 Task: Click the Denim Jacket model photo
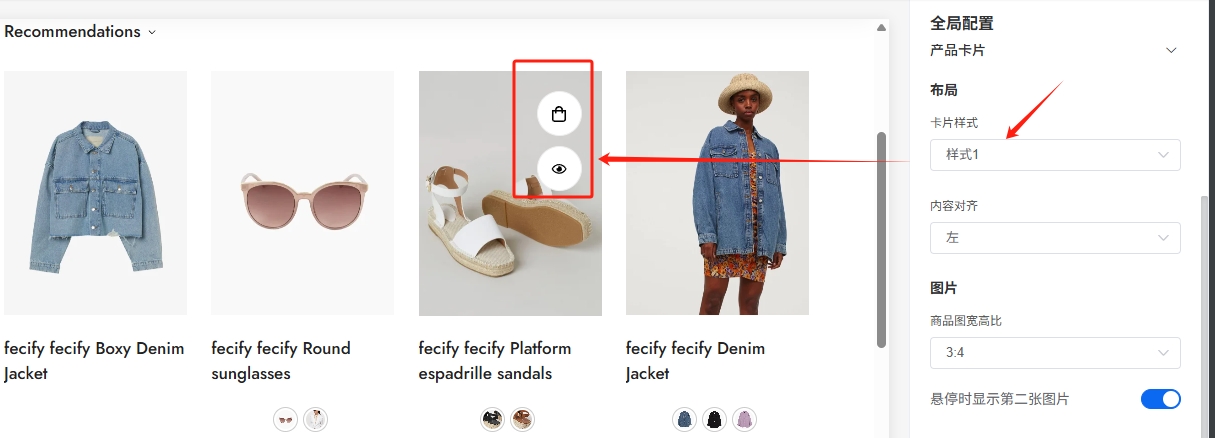click(x=717, y=193)
